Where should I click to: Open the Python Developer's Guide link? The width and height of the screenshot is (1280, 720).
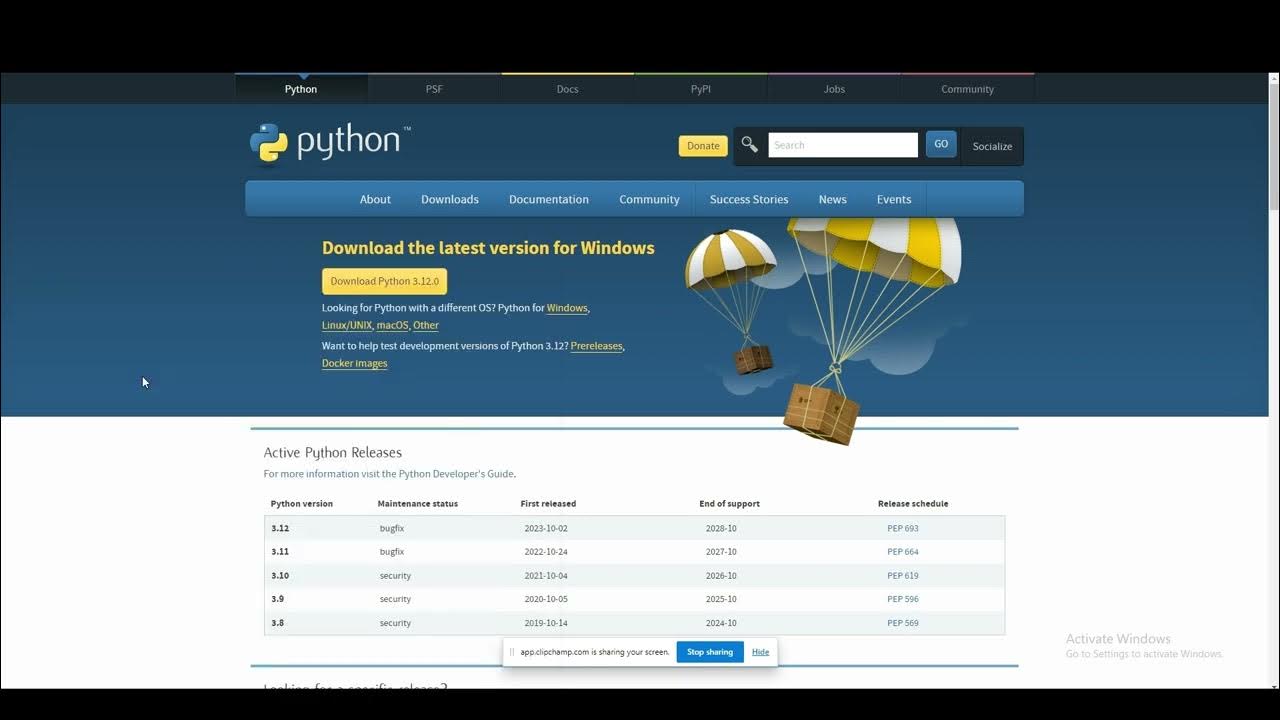point(457,474)
